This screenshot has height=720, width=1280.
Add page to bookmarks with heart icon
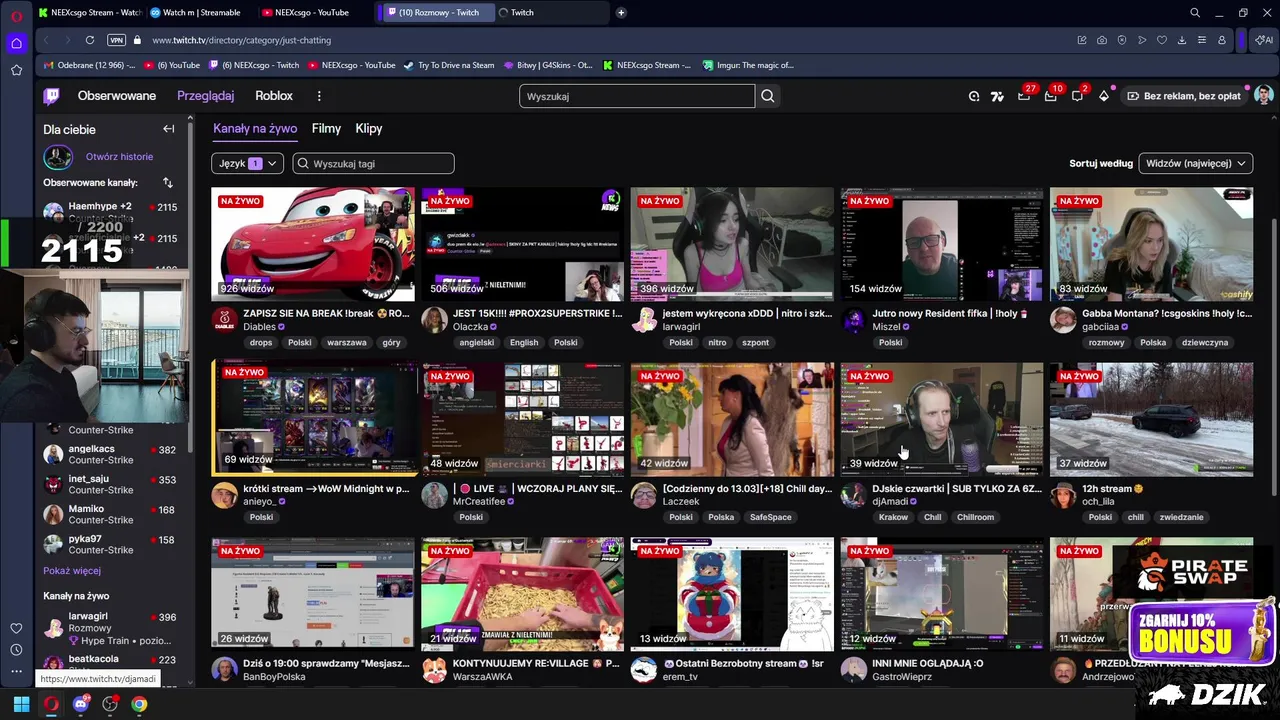[1162, 40]
